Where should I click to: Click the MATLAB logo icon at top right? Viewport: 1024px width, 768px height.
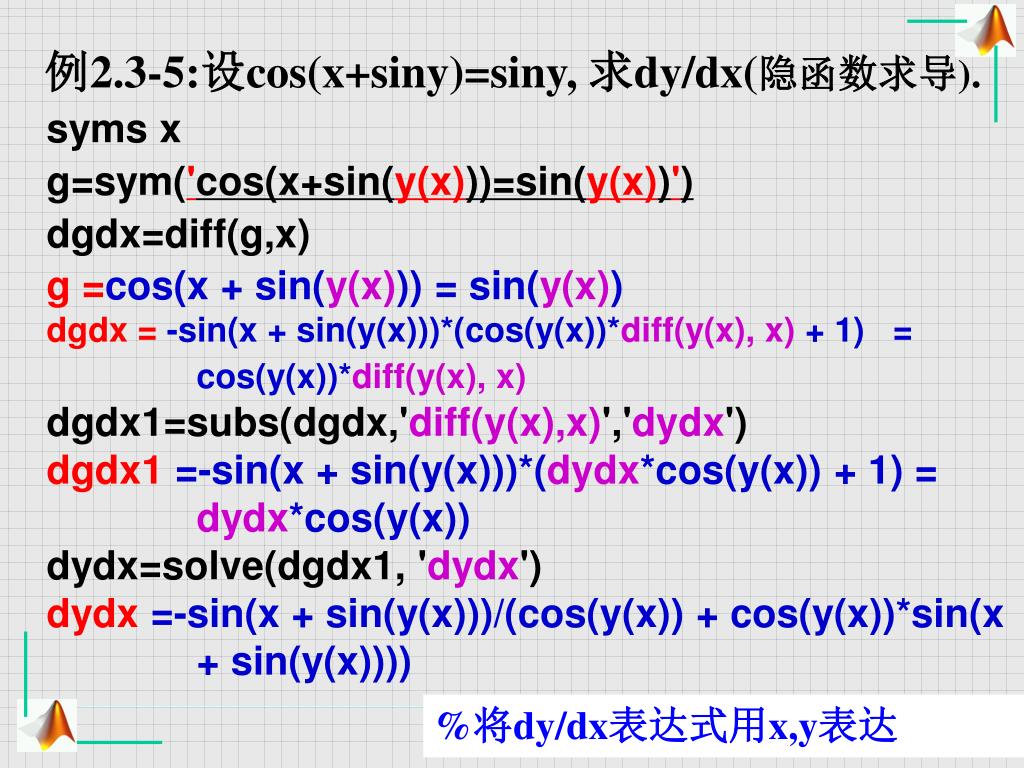(x=985, y=30)
